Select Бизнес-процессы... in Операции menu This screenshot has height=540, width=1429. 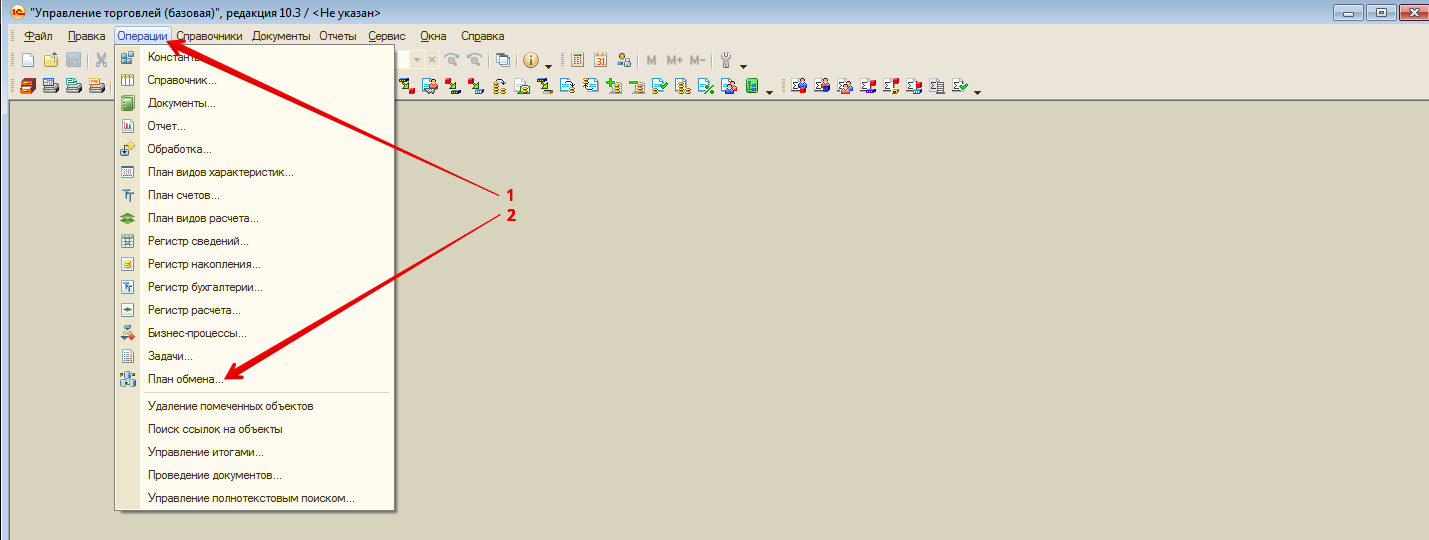tap(197, 333)
